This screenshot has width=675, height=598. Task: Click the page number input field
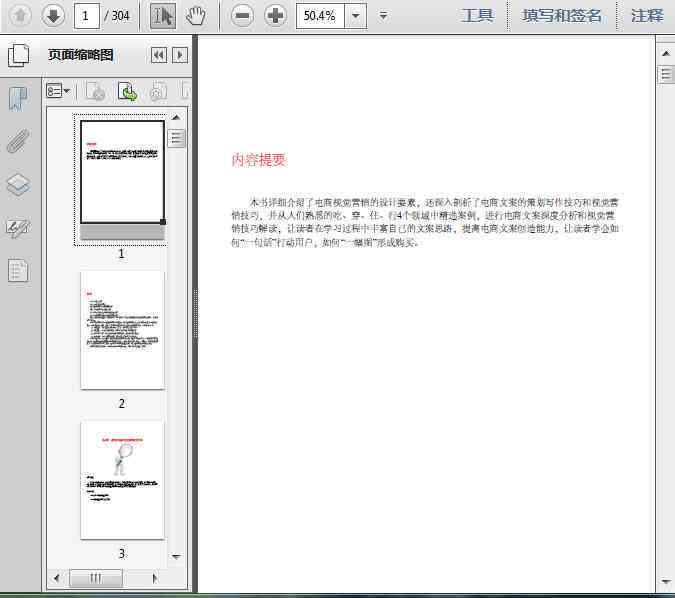[87, 16]
